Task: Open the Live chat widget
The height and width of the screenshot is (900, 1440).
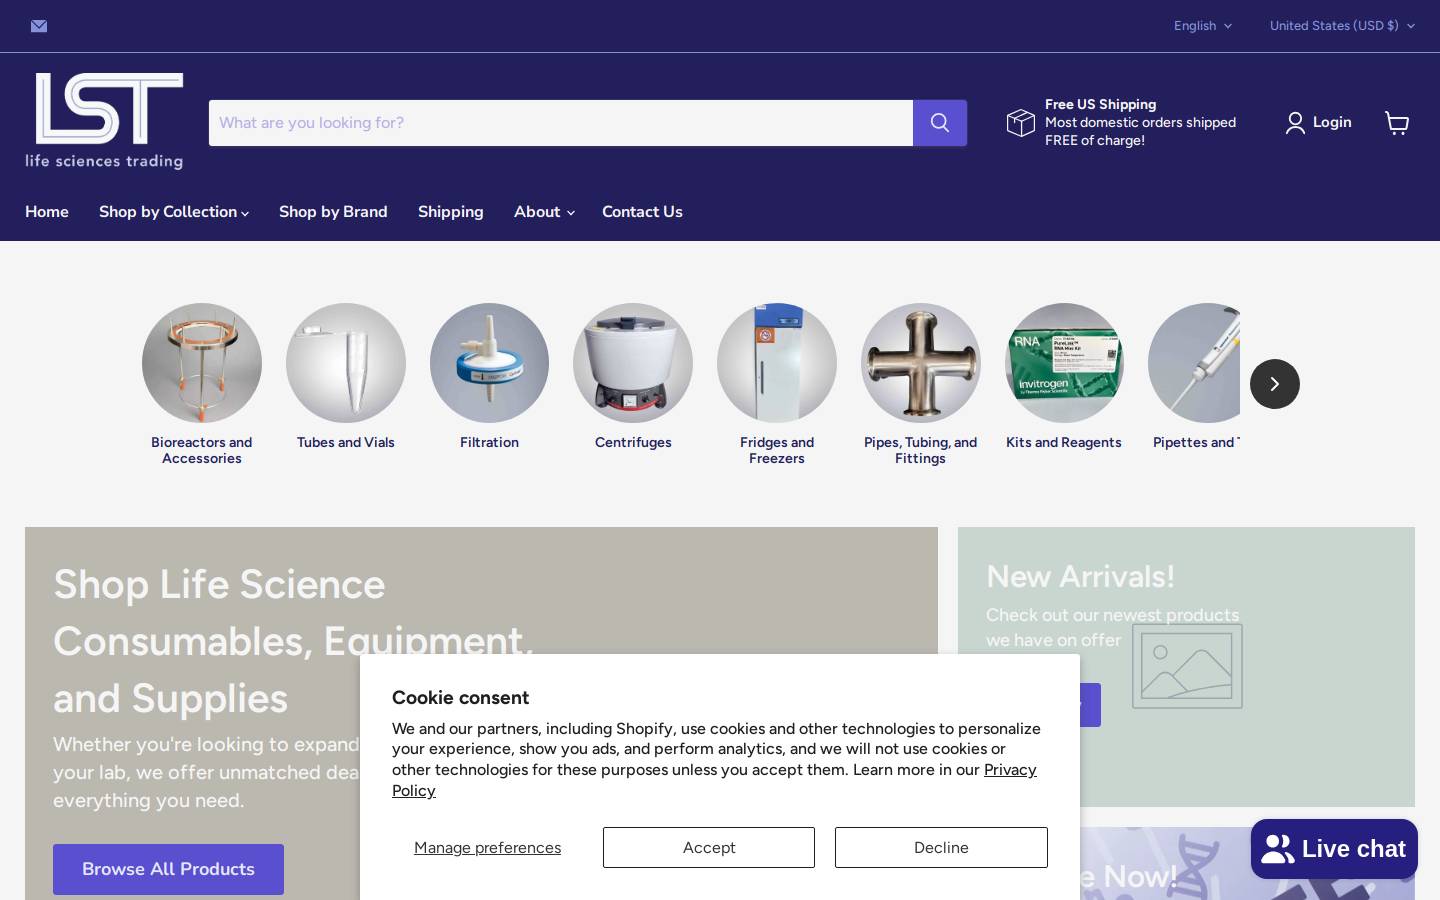Action: coord(1334,849)
